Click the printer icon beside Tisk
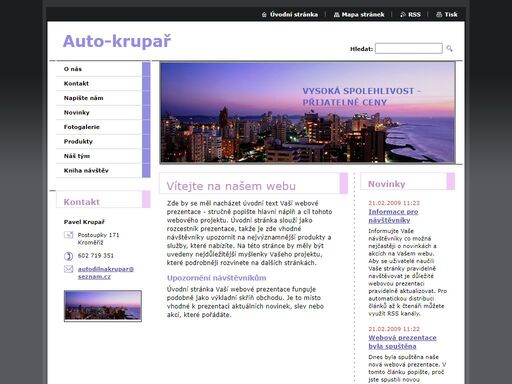 coord(439,15)
